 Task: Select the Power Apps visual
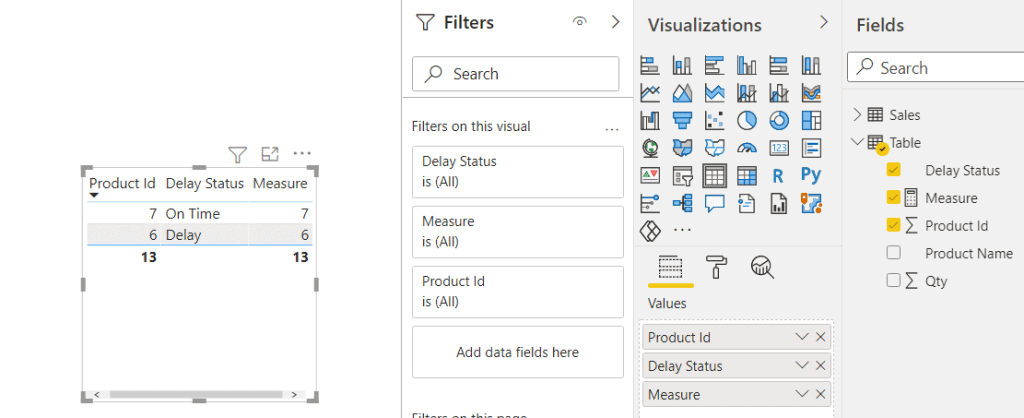coord(650,231)
